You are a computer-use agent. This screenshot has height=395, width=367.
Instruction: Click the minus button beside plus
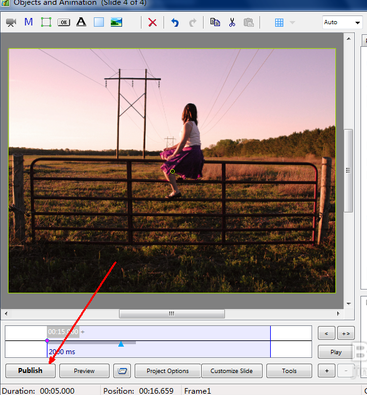pos(346,371)
